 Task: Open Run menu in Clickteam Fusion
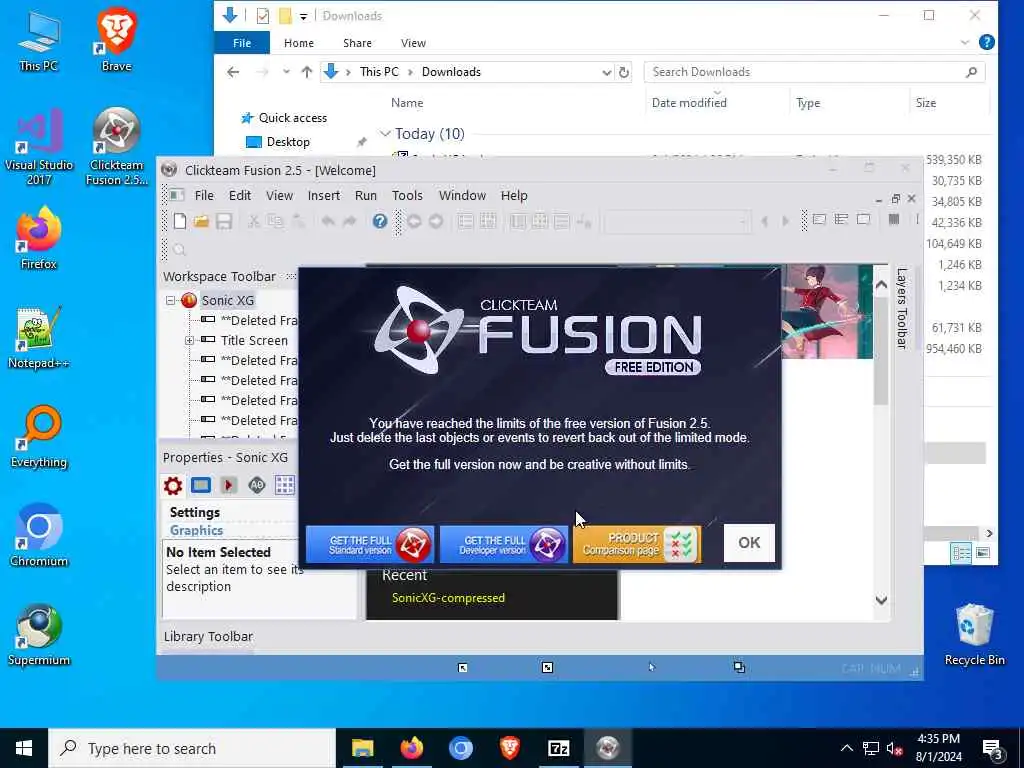pos(366,195)
